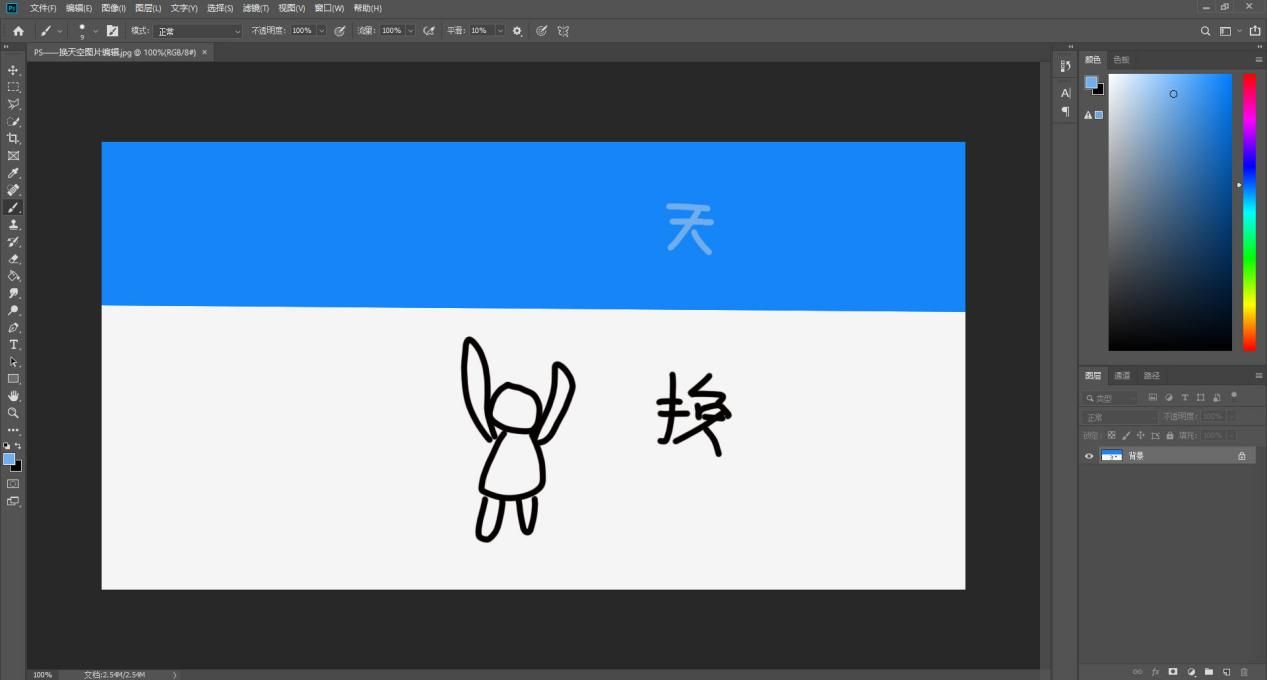
Task: Add a layer mask via bottom icon
Action: point(1173,672)
